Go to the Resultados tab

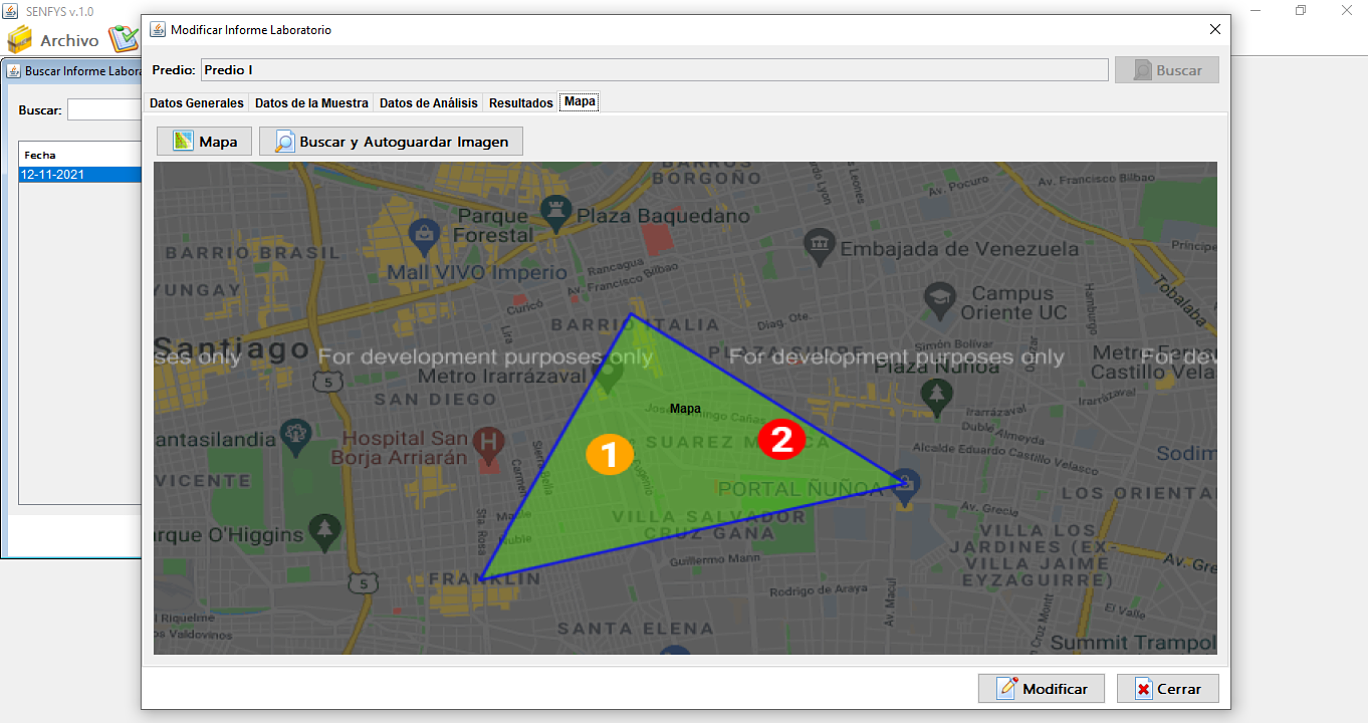coord(521,103)
